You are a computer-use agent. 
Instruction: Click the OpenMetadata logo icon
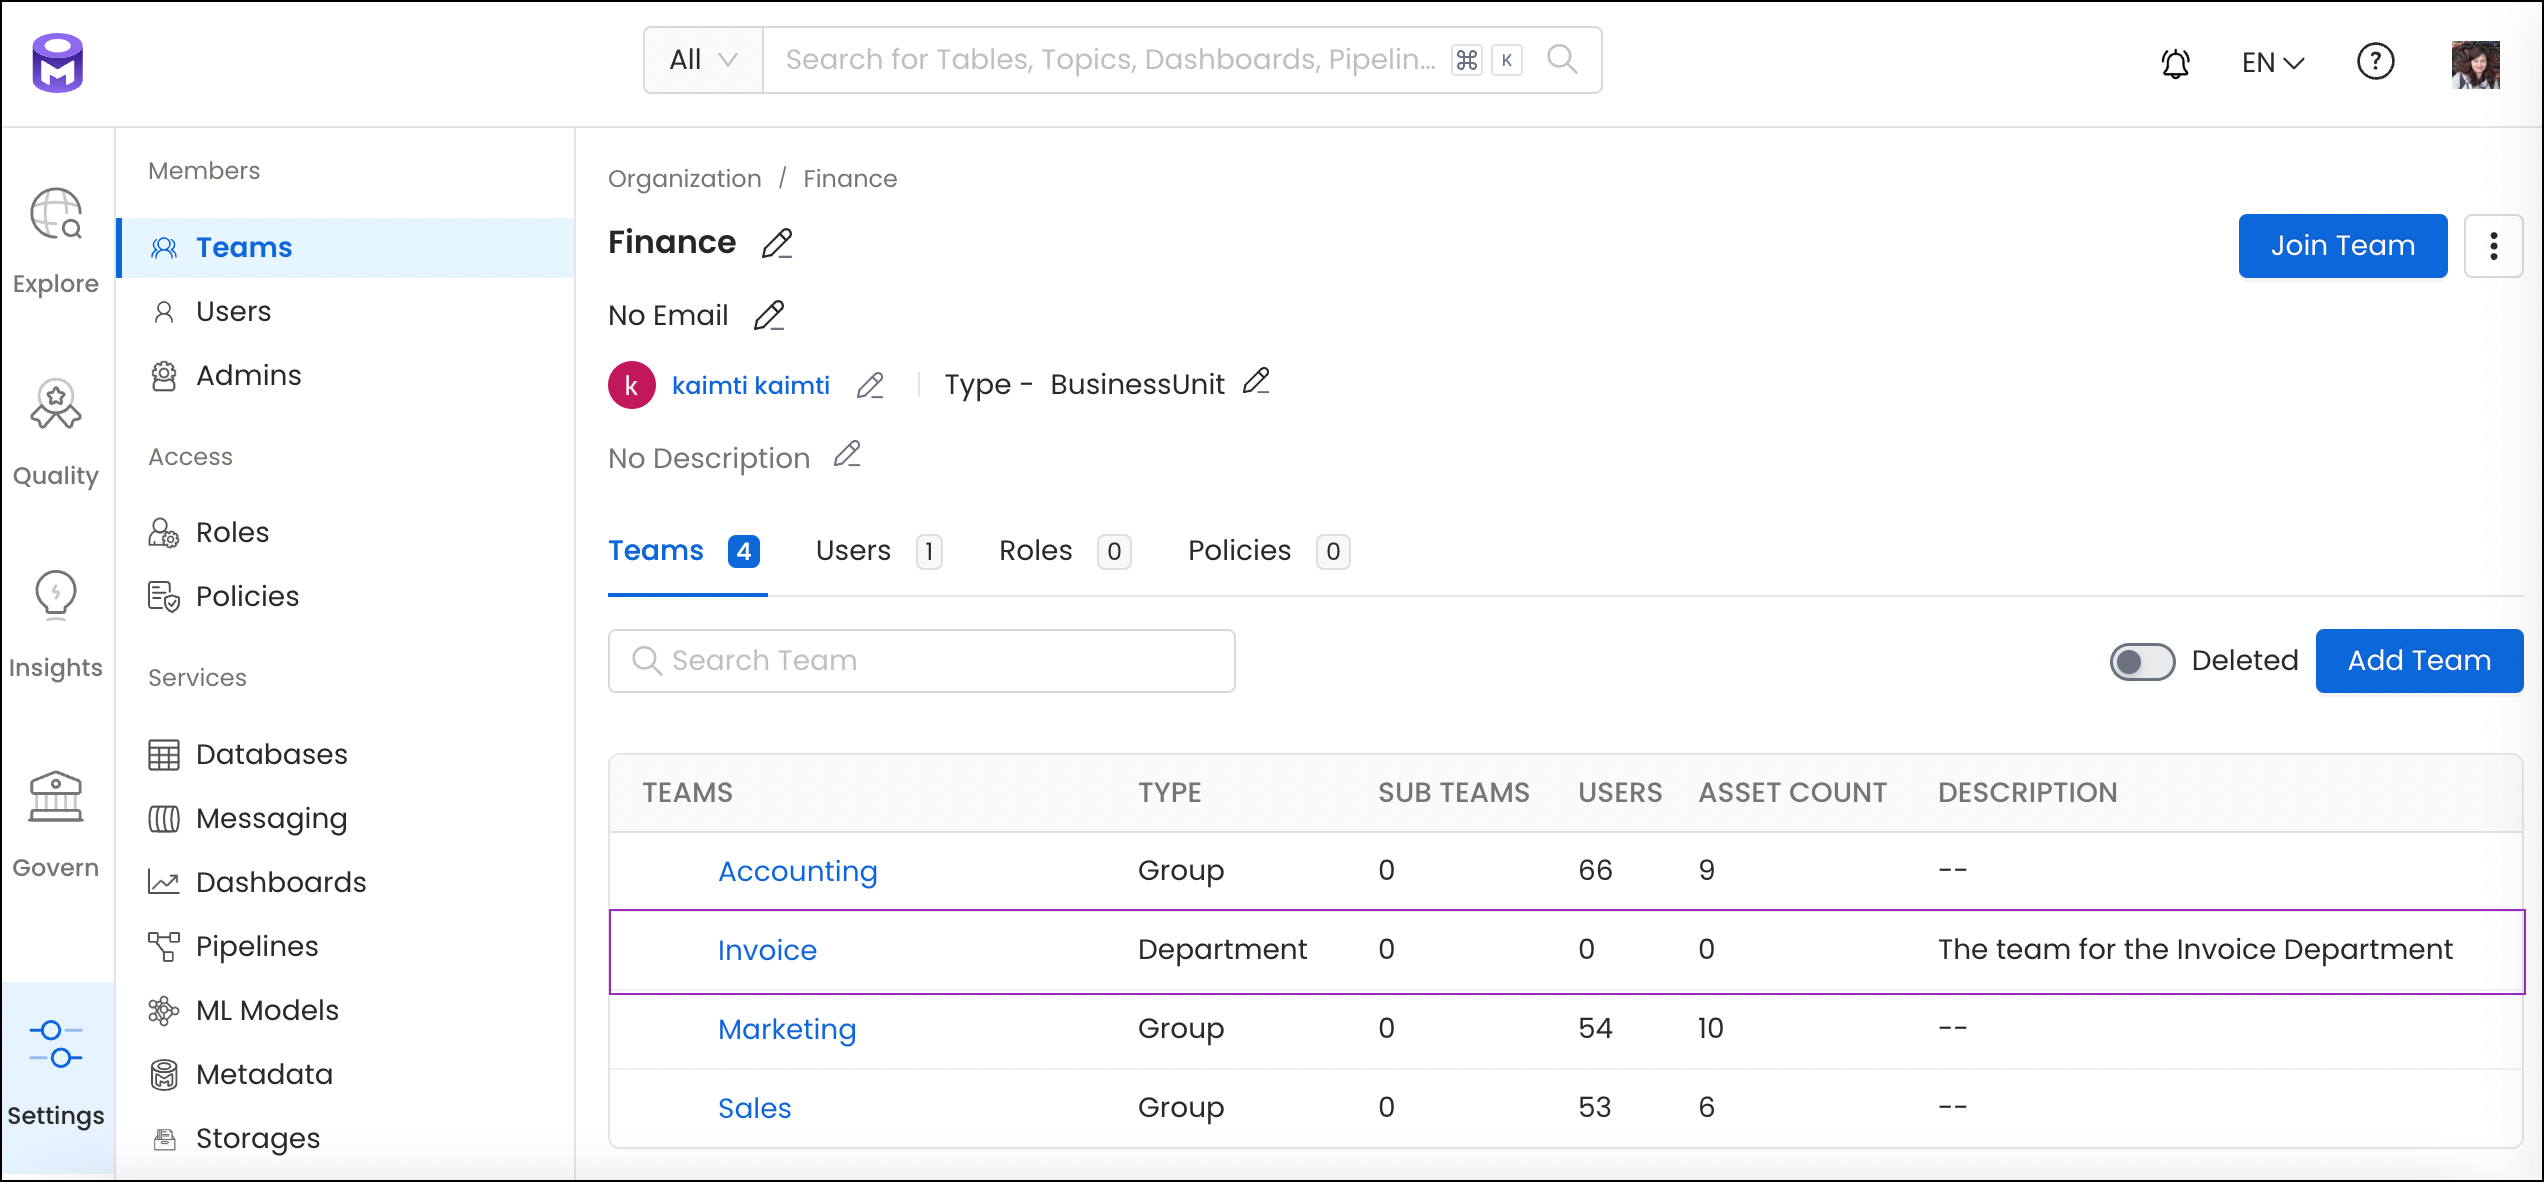(58, 62)
